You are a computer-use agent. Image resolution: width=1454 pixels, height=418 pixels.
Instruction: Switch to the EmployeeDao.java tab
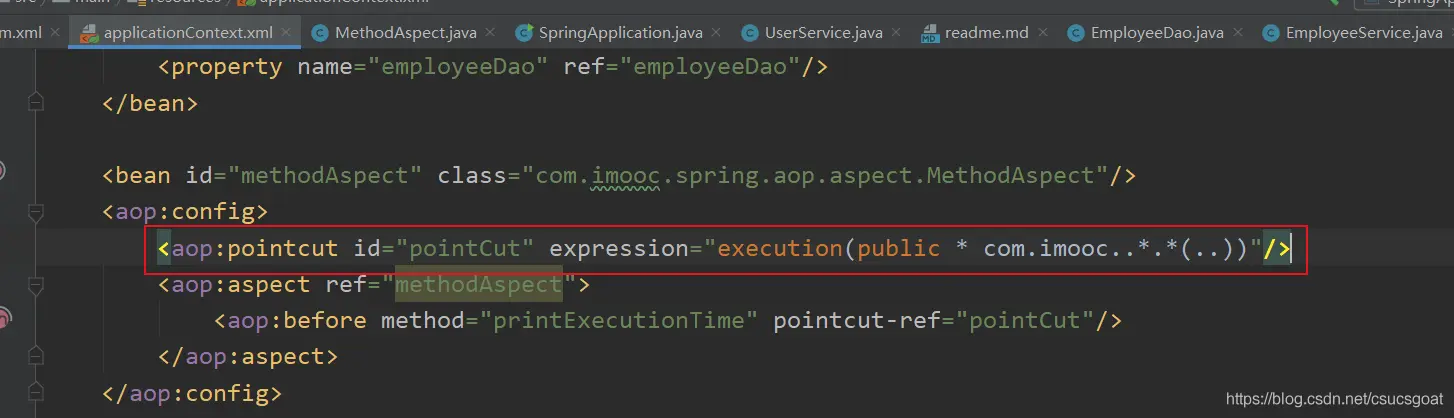[1156, 33]
